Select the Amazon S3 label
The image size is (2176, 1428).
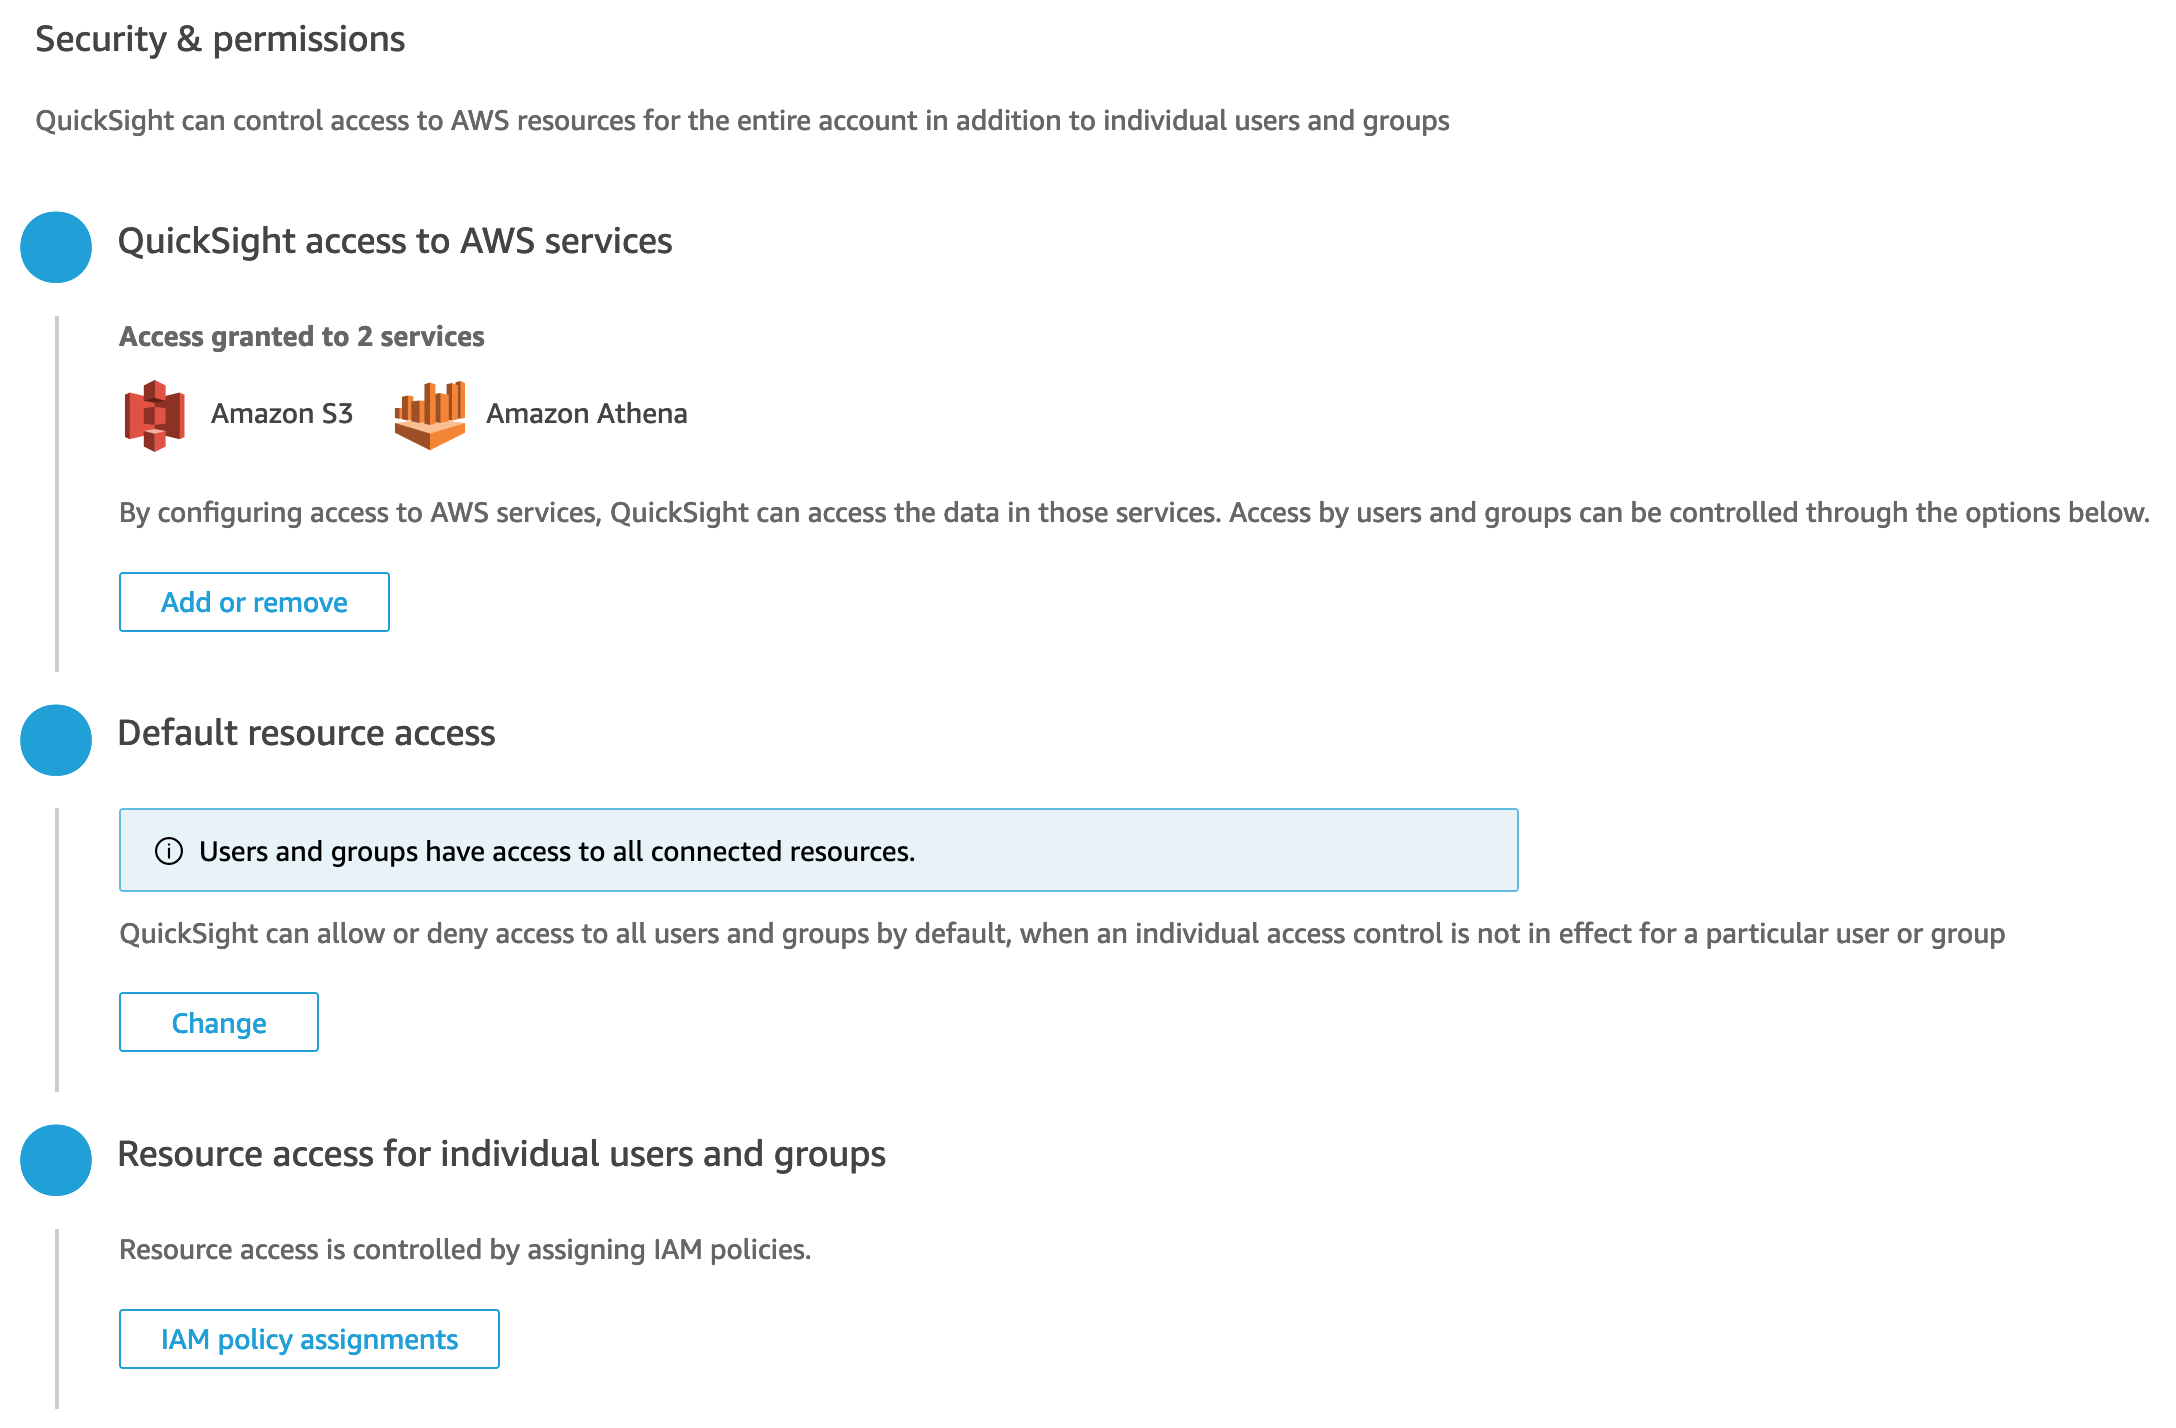(282, 414)
